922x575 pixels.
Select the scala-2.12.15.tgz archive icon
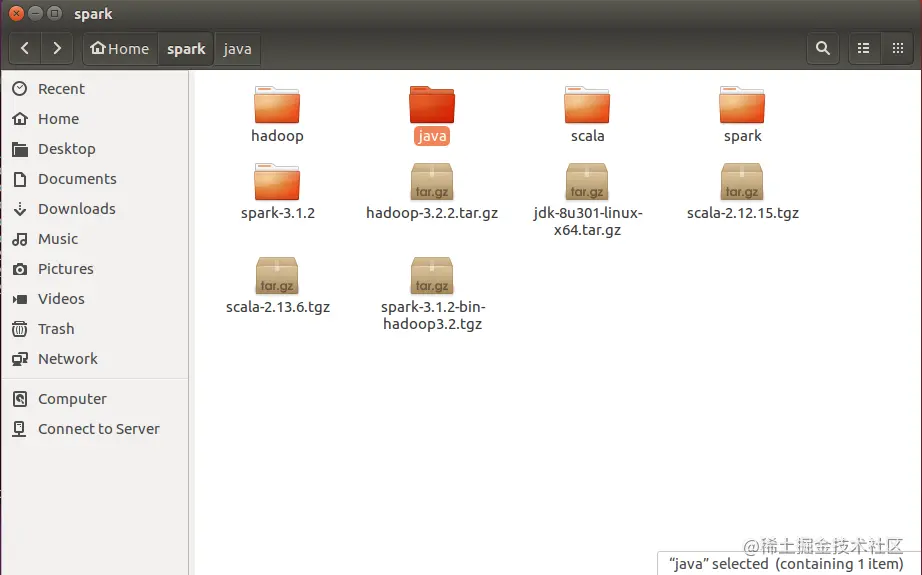[x=742, y=182]
